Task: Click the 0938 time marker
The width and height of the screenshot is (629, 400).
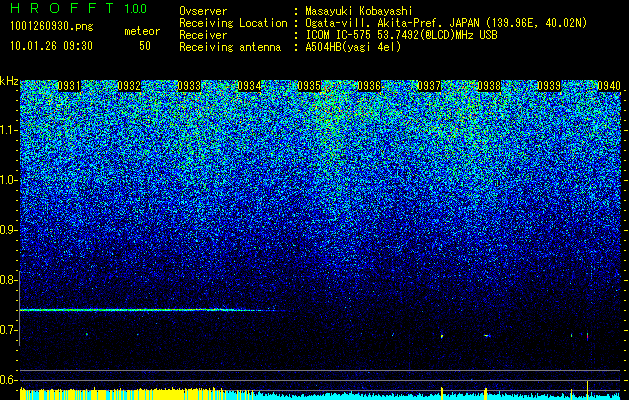Action: point(489,86)
